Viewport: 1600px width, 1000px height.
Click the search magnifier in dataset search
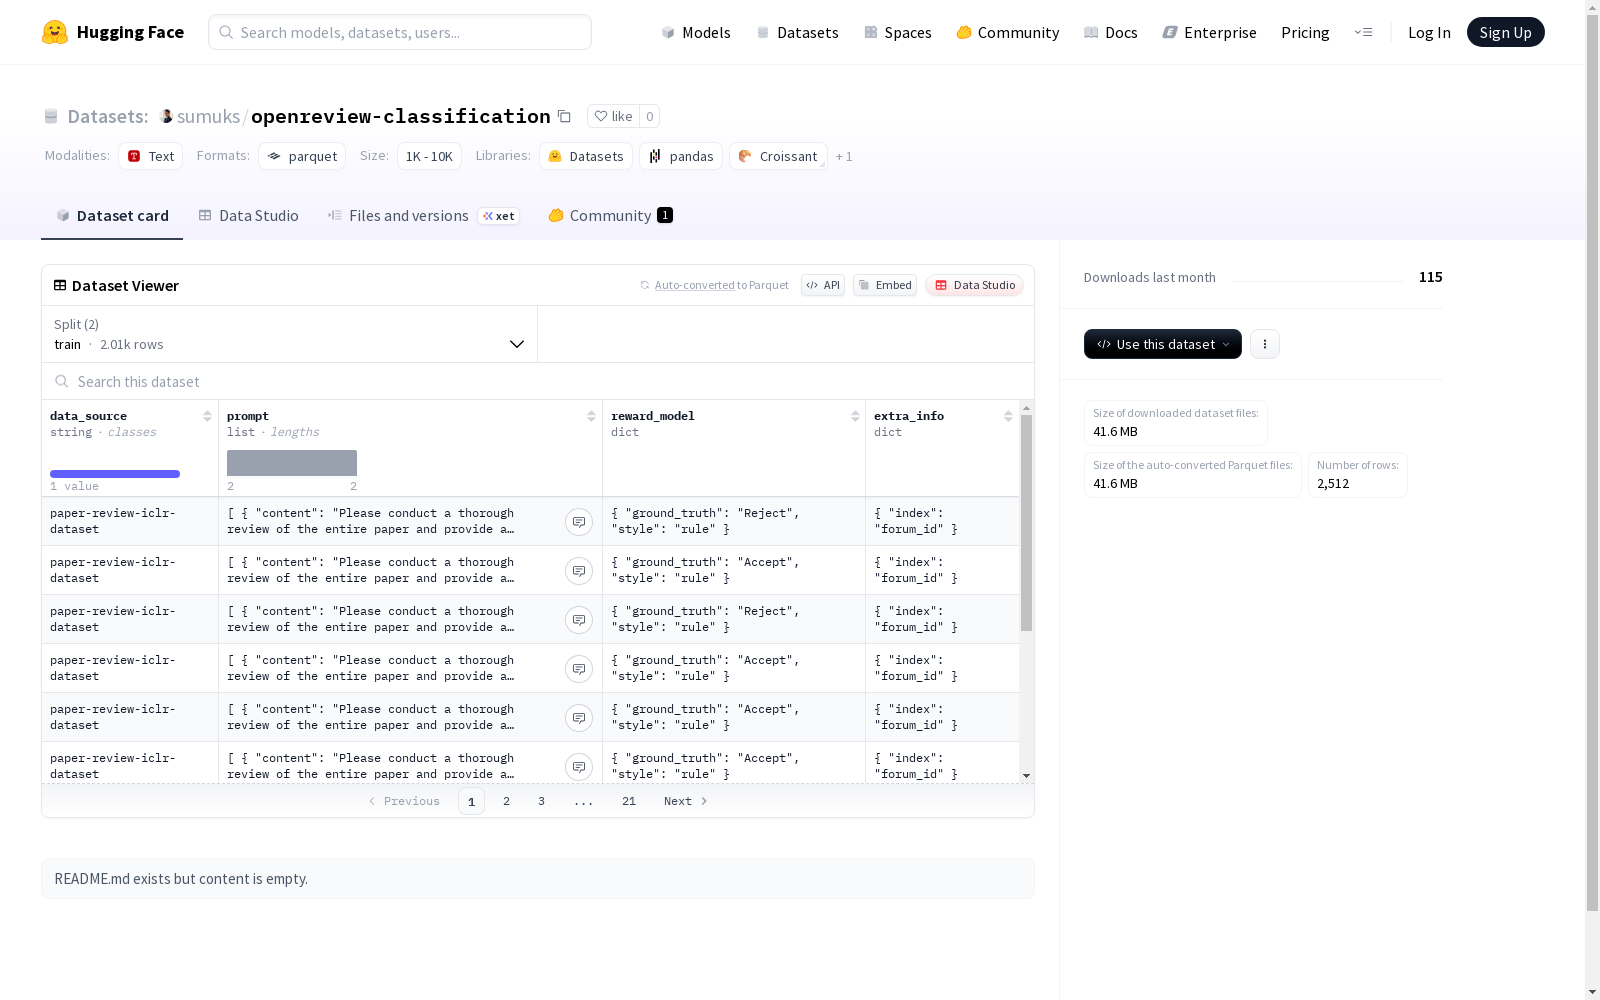(62, 381)
